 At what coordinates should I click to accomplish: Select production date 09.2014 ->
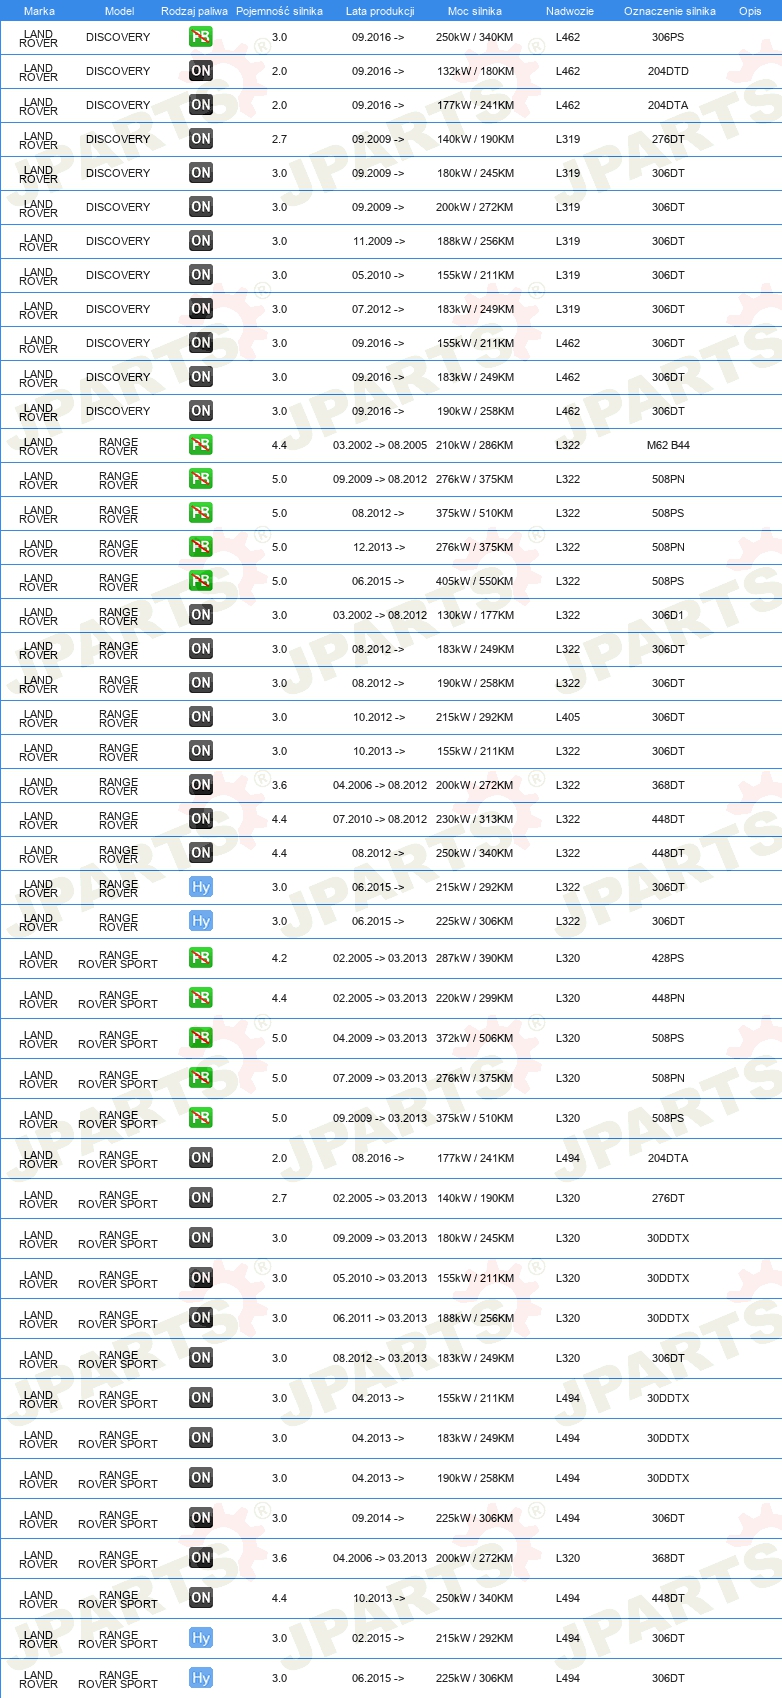[378, 1518]
